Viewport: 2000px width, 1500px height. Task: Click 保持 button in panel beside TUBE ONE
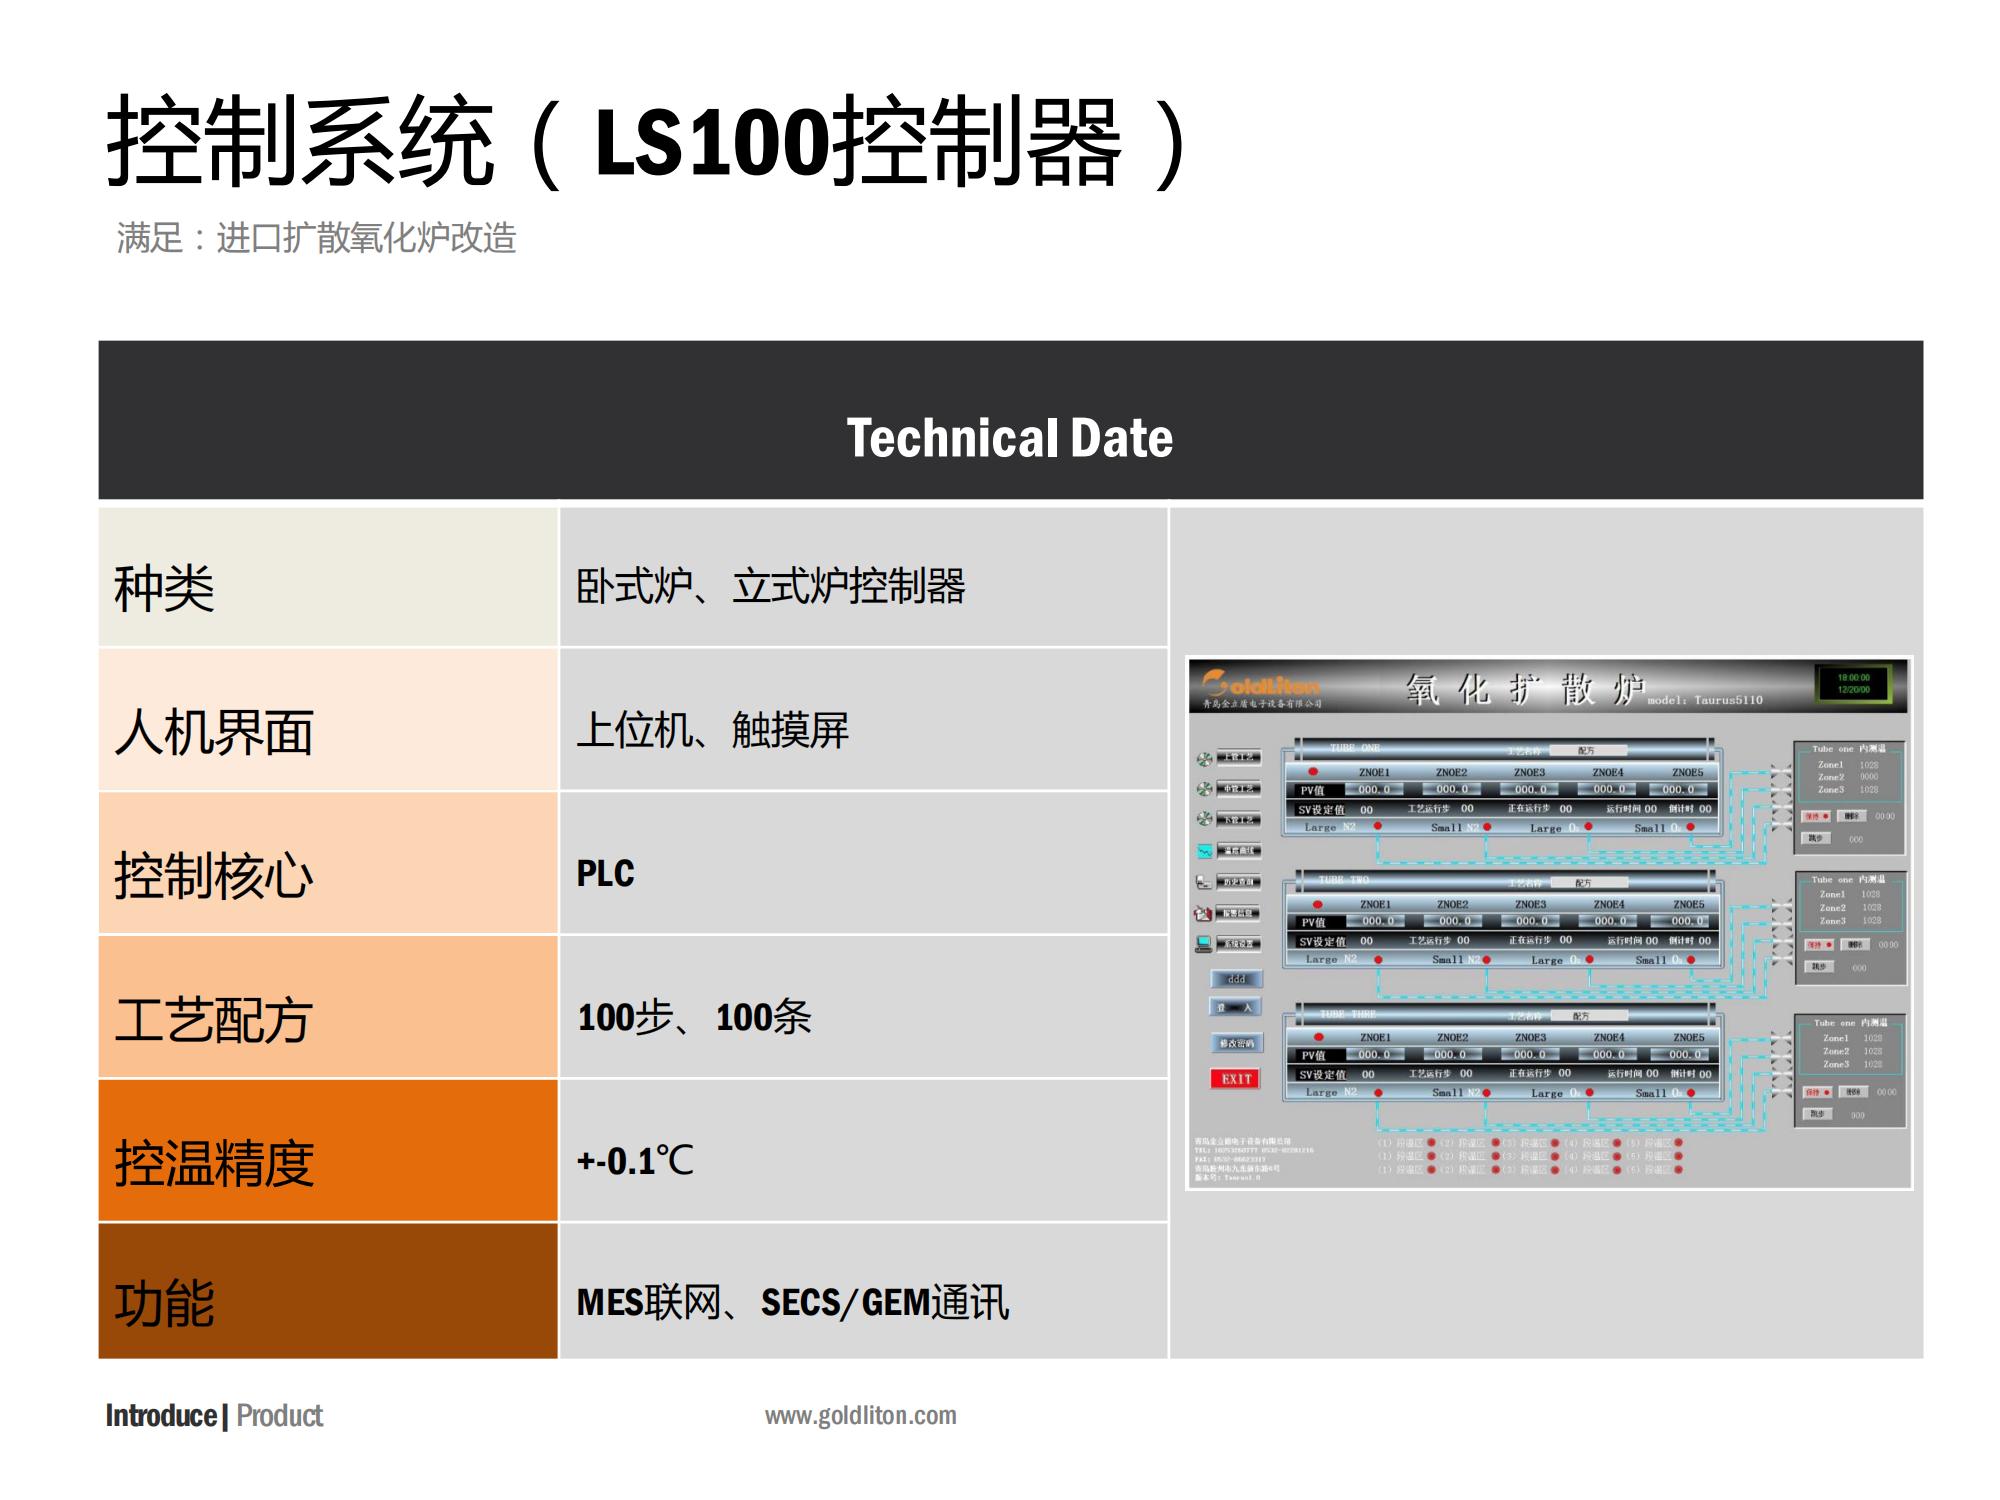click(x=1816, y=816)
